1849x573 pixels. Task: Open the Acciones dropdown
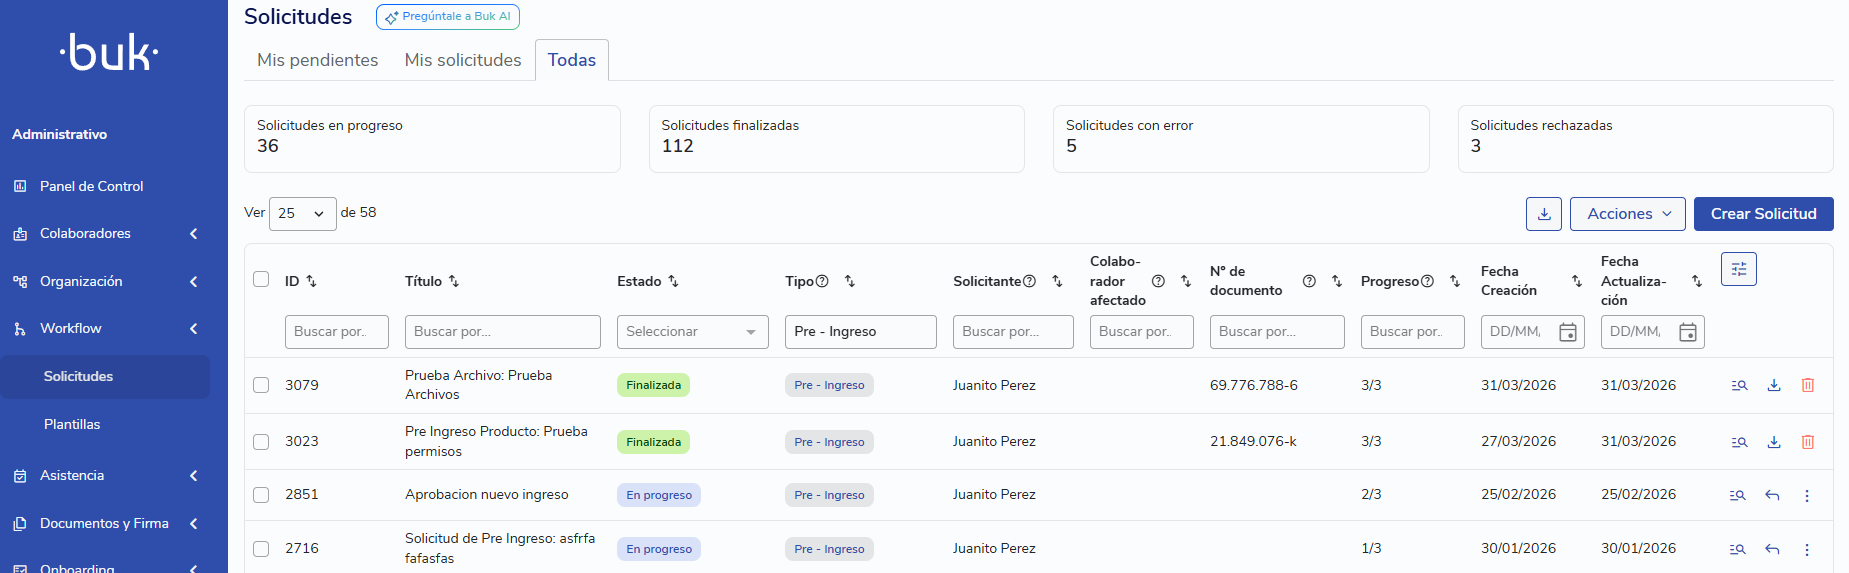[x=1627, y=214]
